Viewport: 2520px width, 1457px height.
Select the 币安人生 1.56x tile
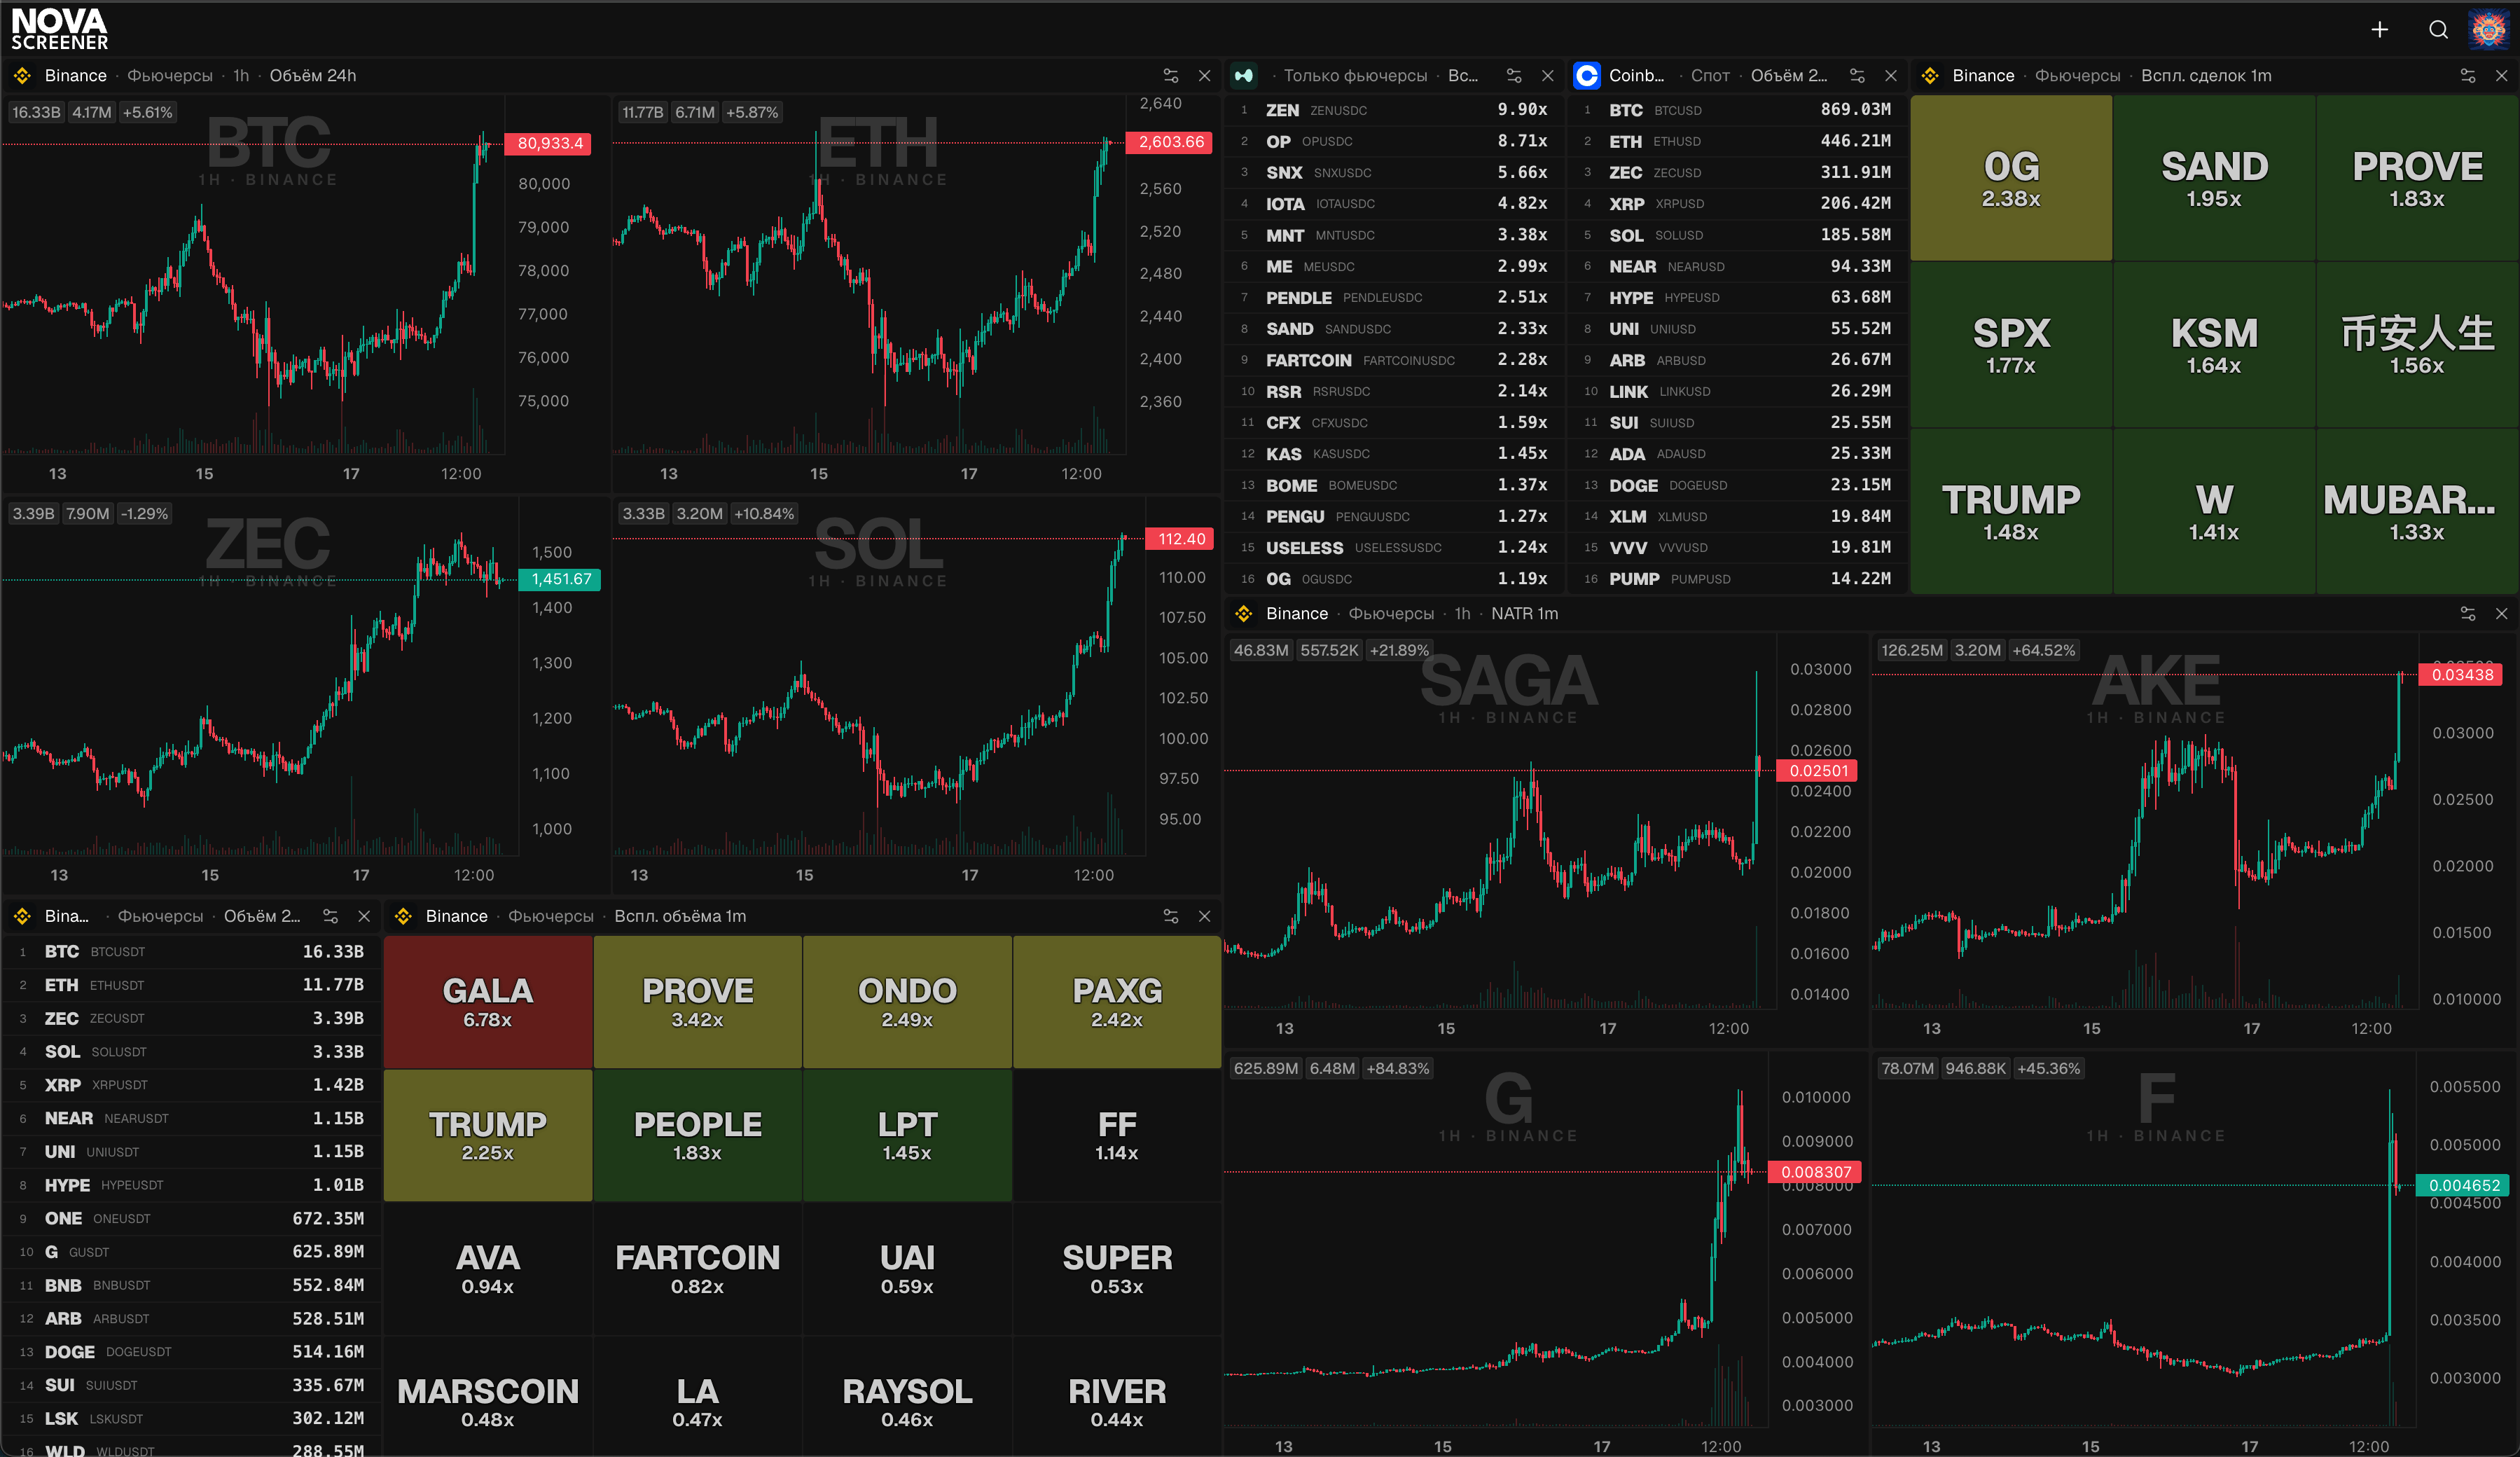pos(2417,345)
